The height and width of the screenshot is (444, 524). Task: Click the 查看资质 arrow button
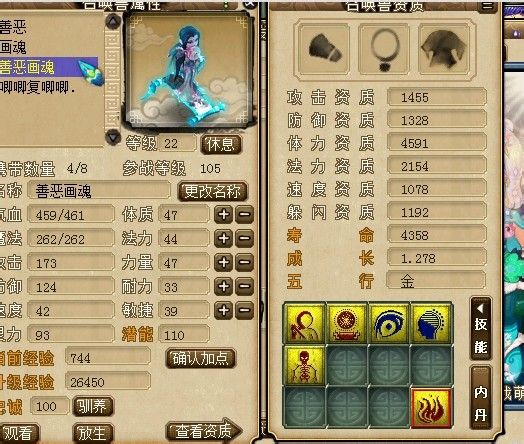tap(204, 431)
